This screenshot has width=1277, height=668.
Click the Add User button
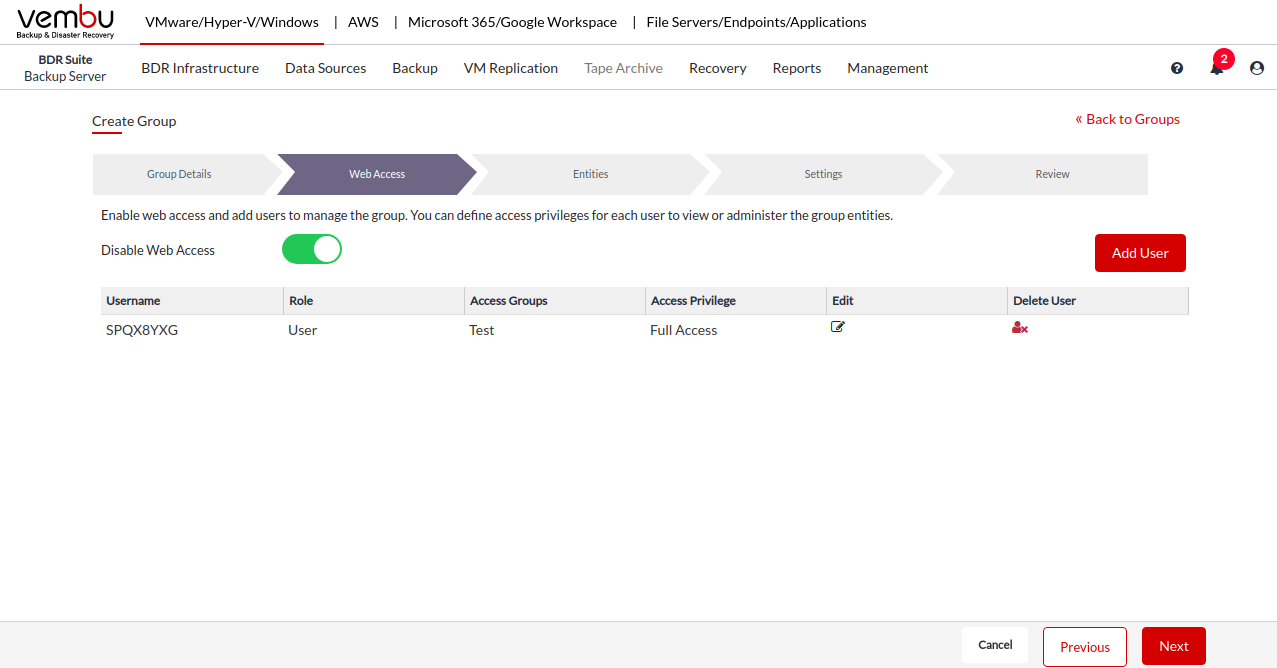1140,253
